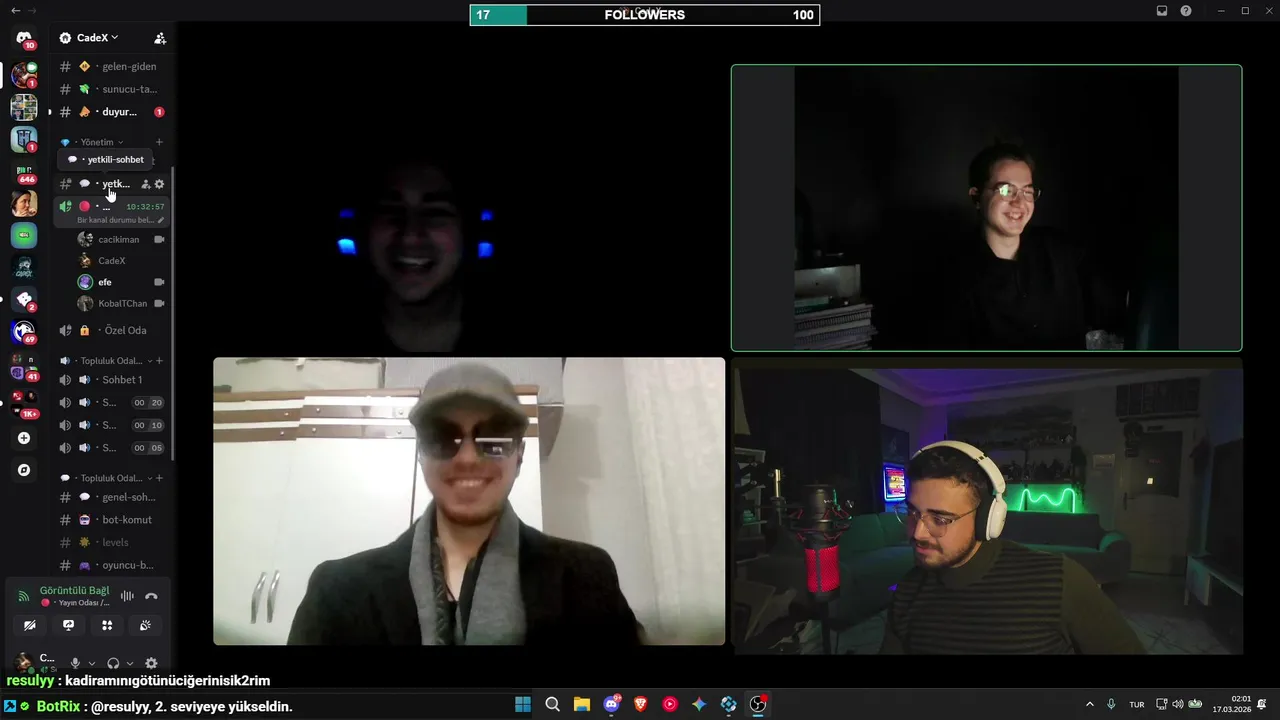The image size is (1280, 720).
Task: Select user KobalTChan in voice channel
Action: point(120,303)
